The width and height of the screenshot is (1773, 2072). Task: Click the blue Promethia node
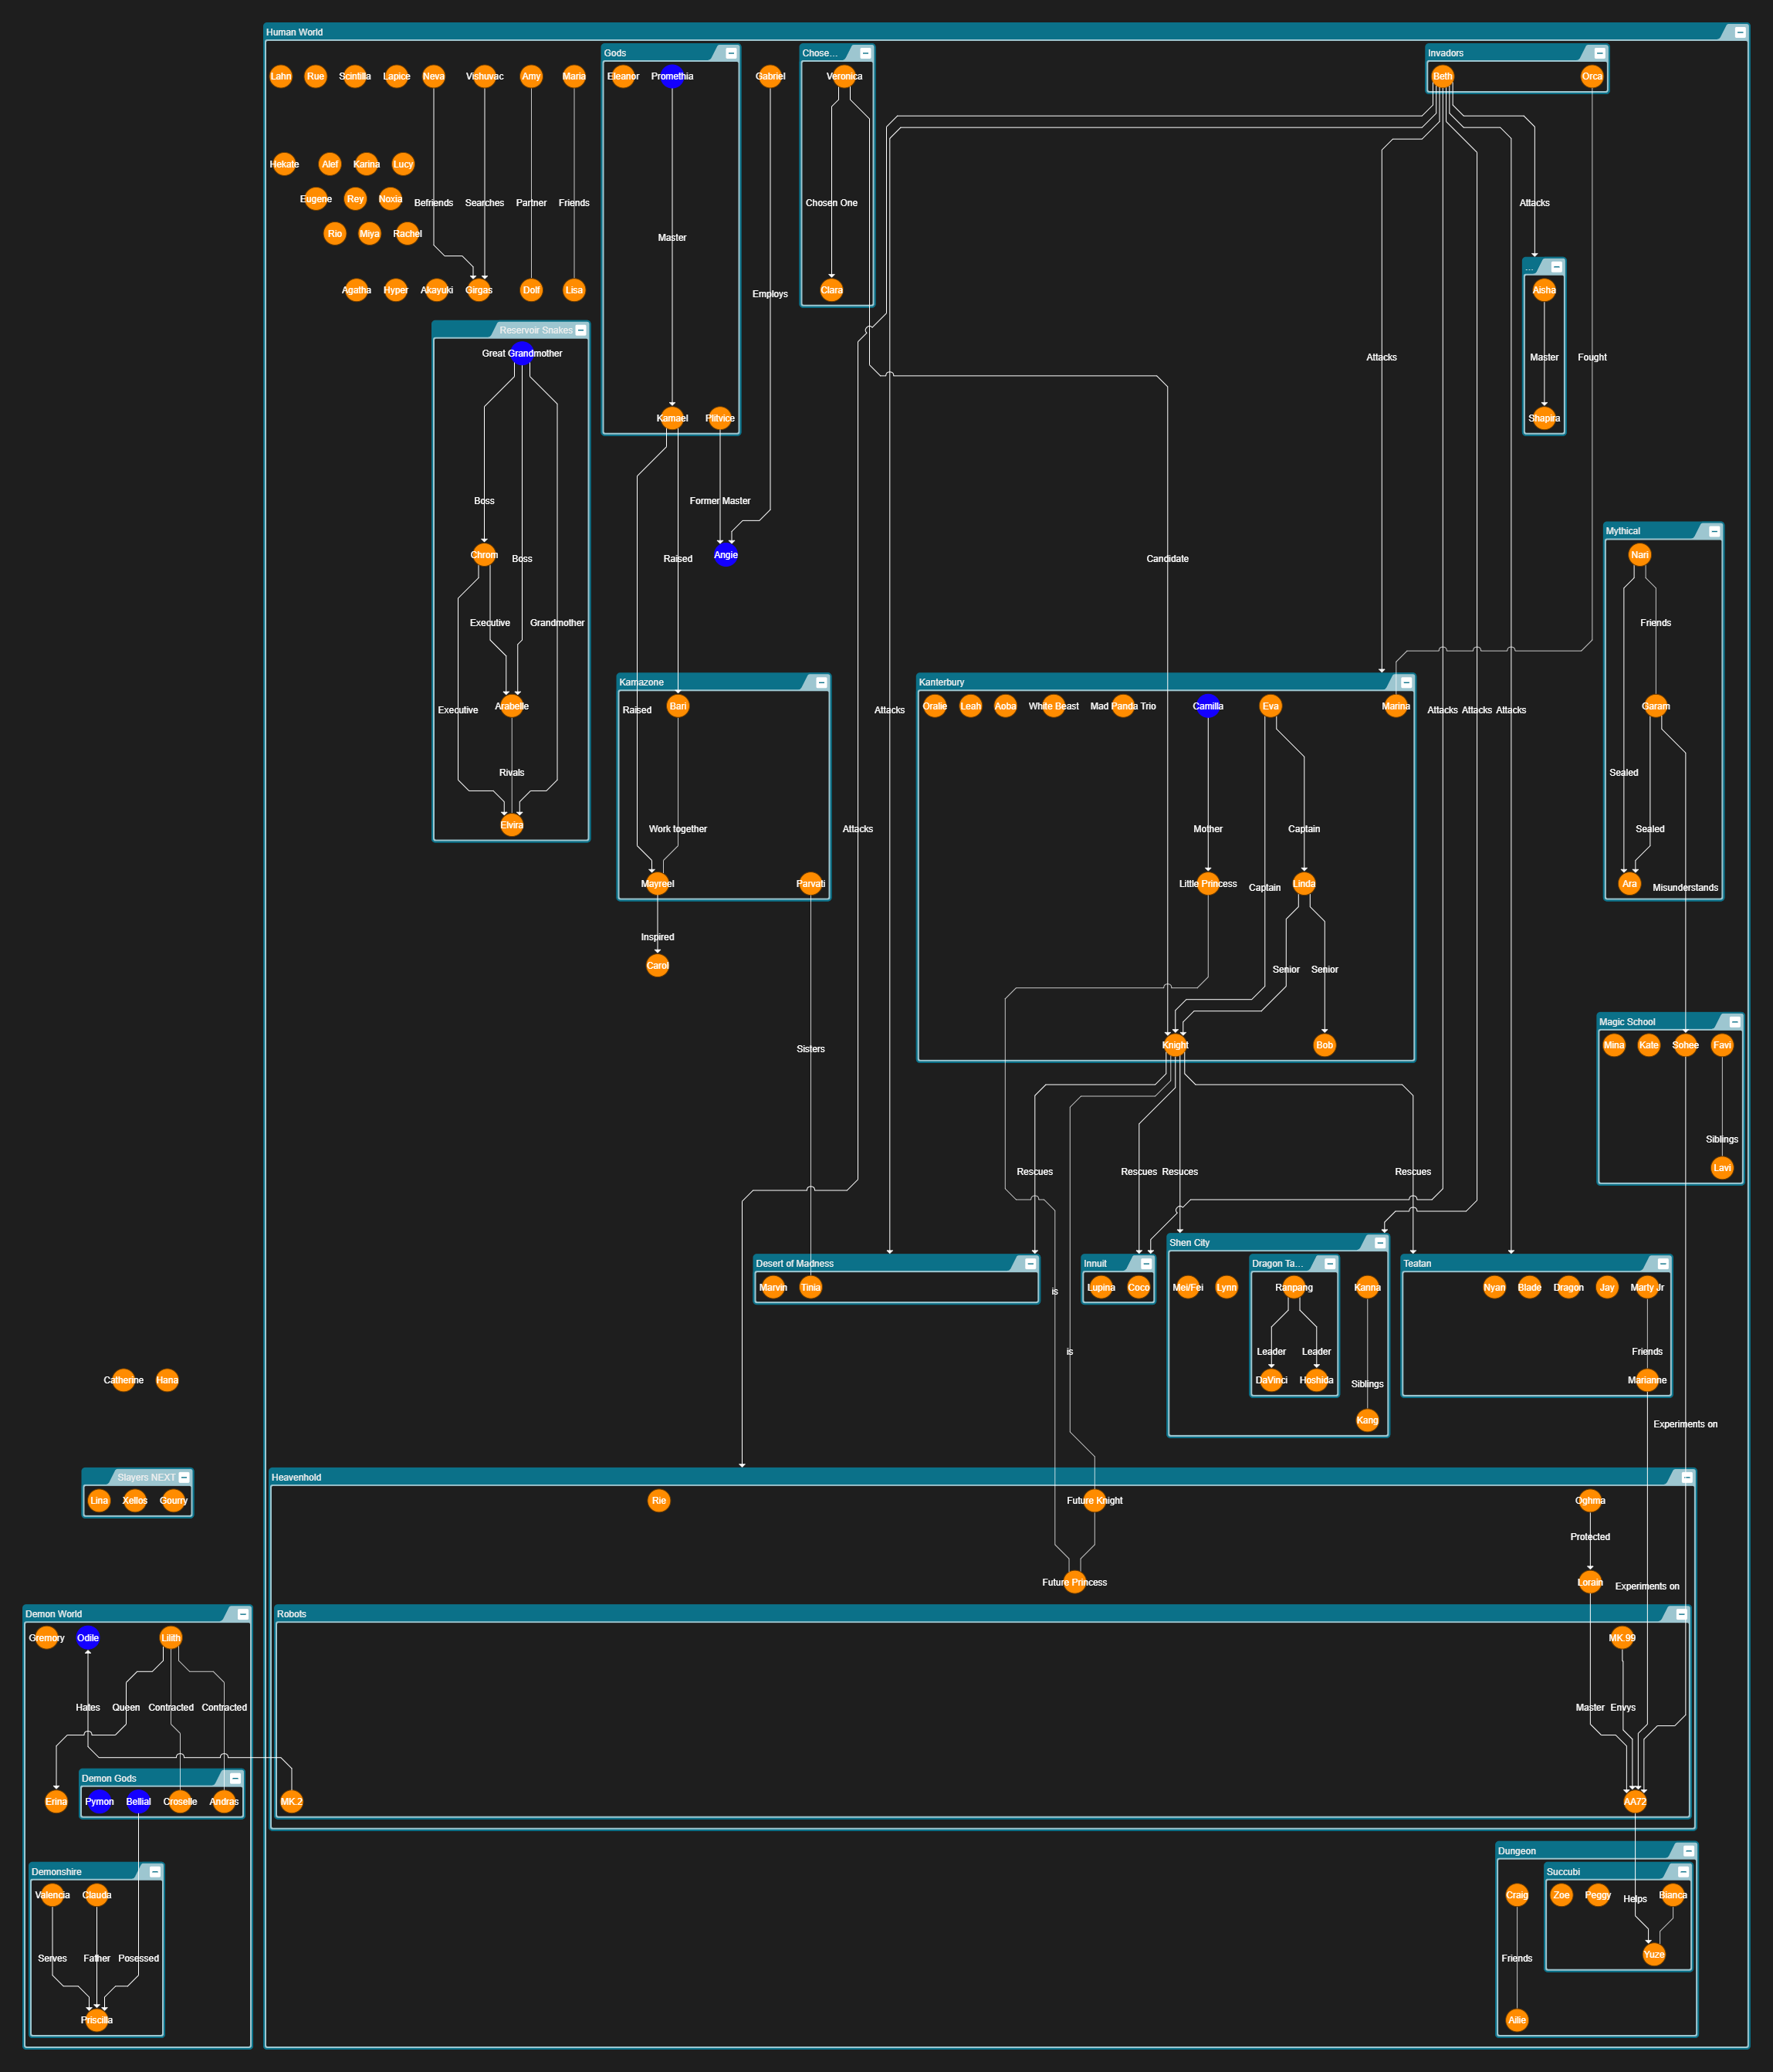(672, 77)
